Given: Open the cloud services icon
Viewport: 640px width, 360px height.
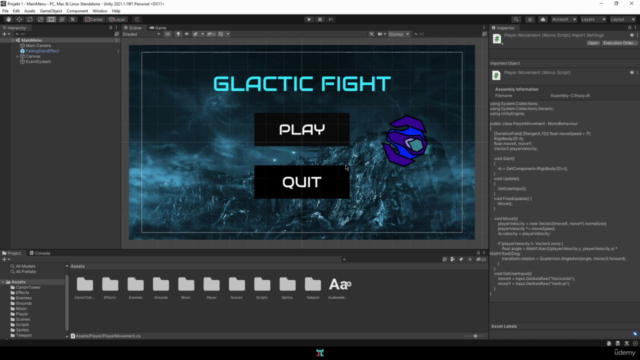Looking at the screenshot, I should 543,19.
